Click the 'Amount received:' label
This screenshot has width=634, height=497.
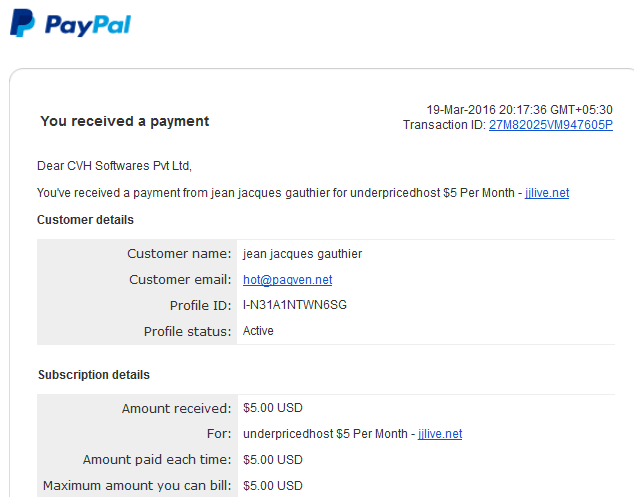click(x=176, y=408)
